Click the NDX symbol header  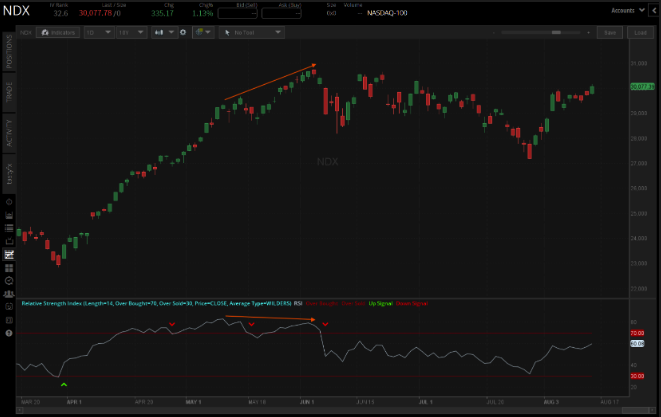pyautogui.click(x=16, y=11)
